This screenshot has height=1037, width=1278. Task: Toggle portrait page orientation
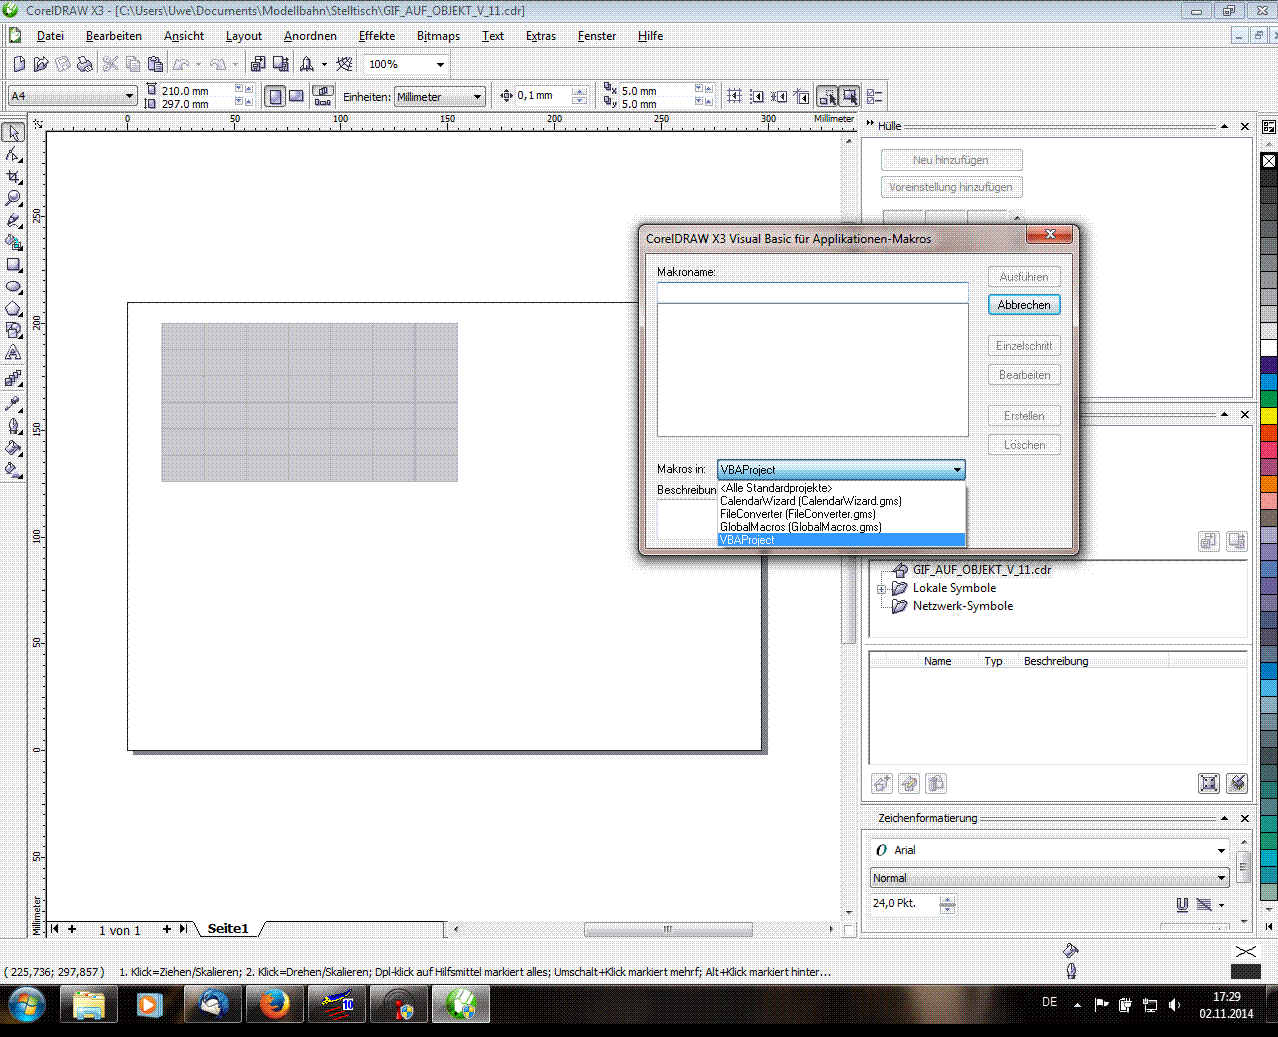pos(275,96)
